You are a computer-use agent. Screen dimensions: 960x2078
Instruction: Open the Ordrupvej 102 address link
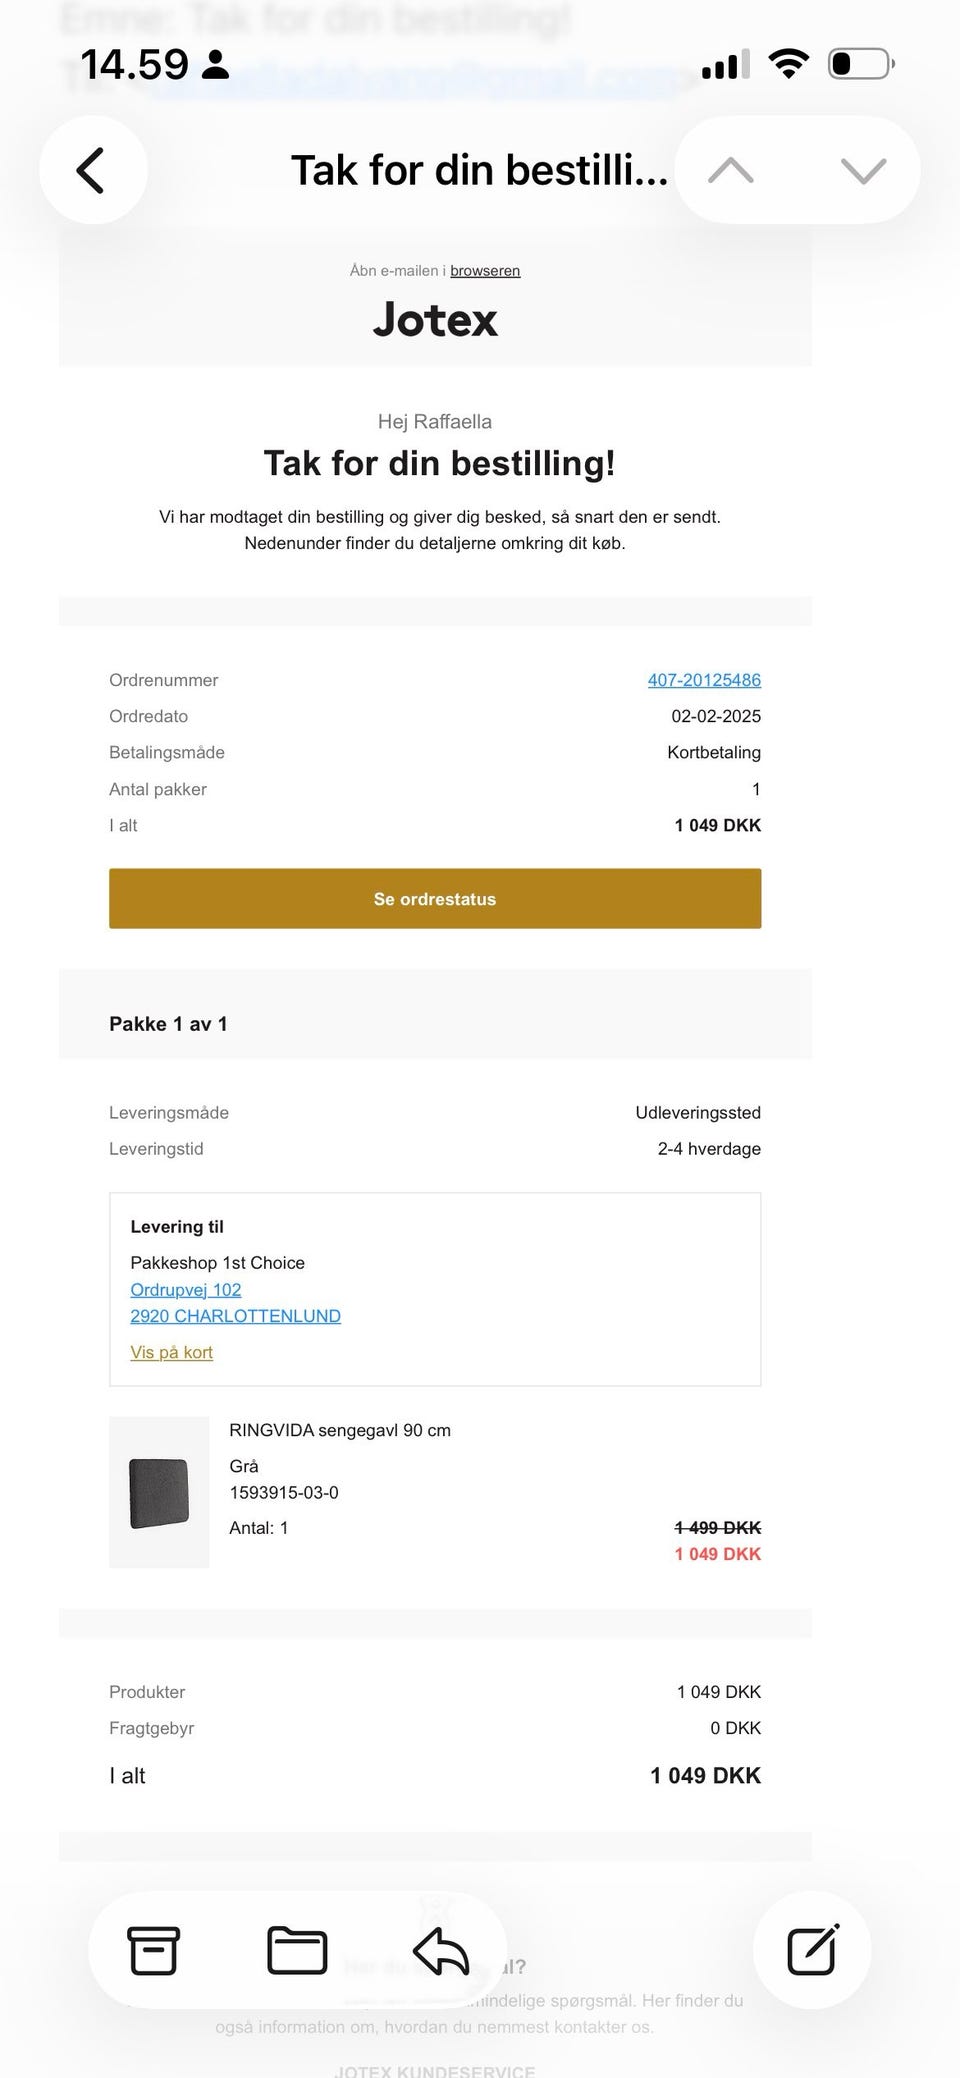pos(185,1289)
